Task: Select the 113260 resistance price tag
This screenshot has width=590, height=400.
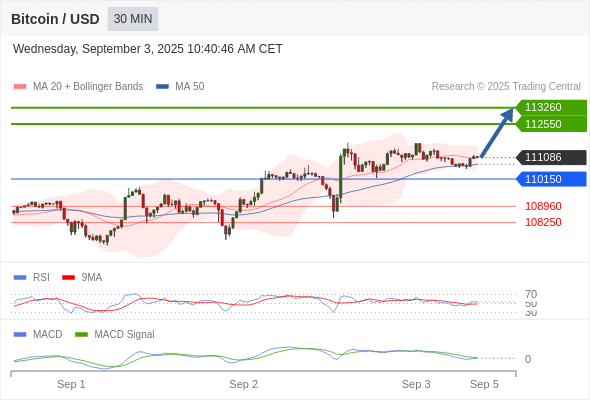Action: point(551,108)
